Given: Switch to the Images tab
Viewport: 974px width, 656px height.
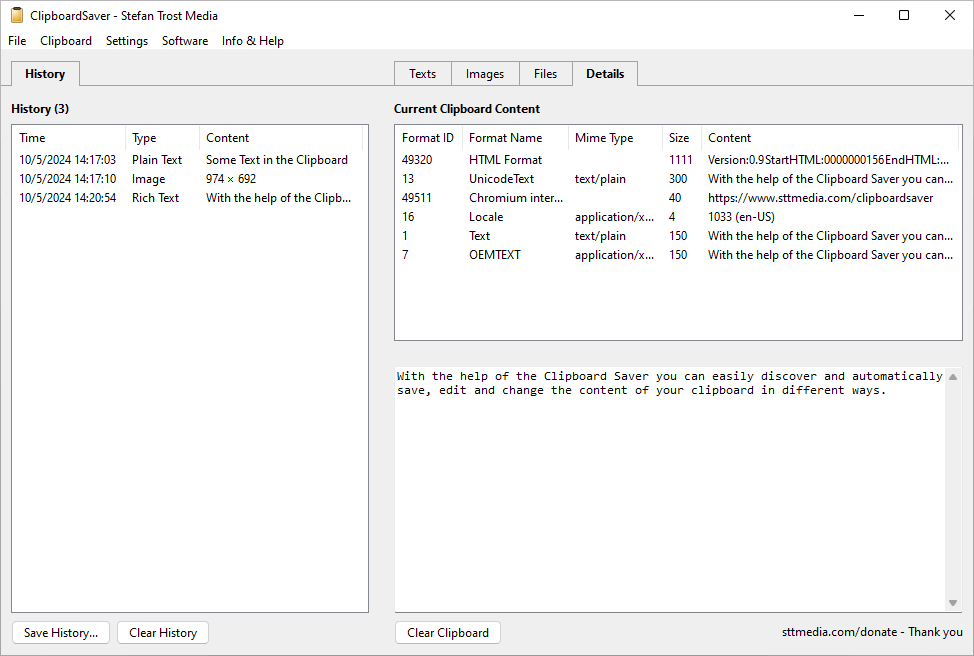Looking at the screenshot, I should 485,74.
